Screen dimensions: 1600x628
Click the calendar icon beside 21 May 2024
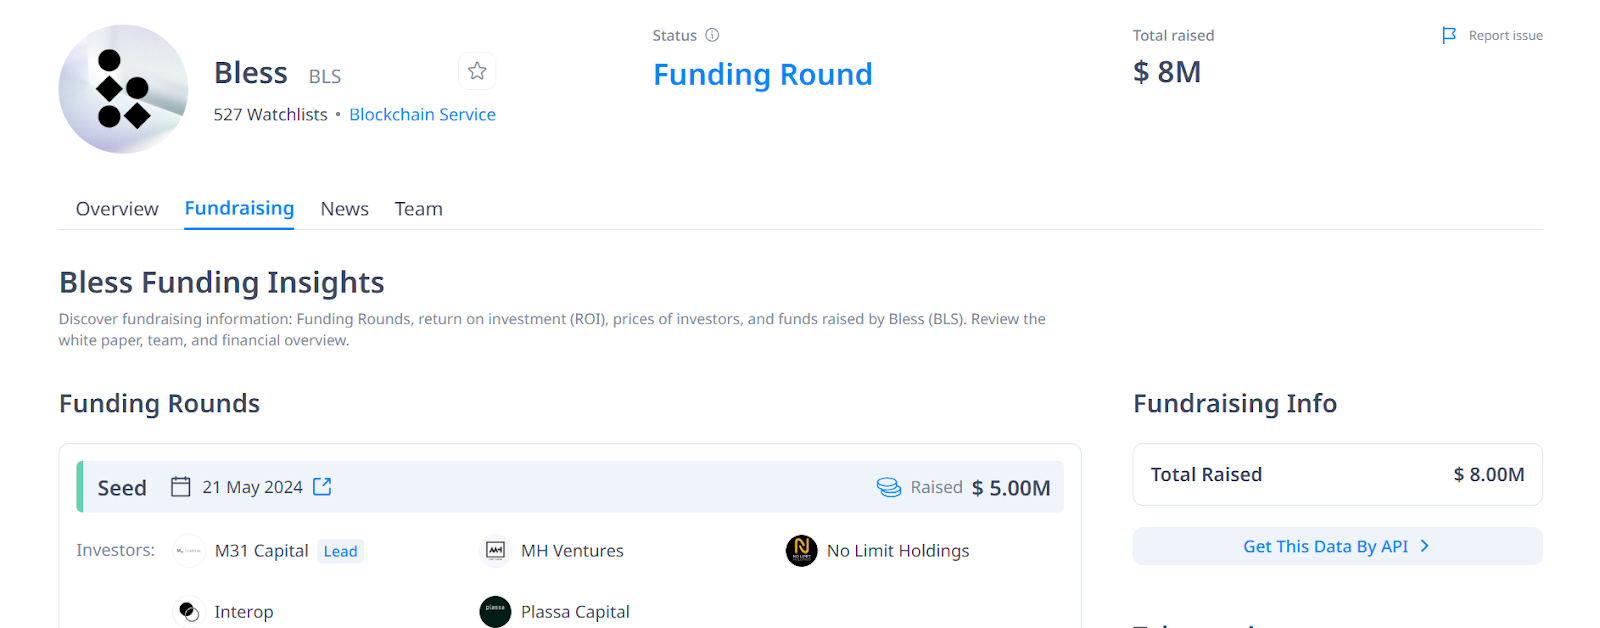181,487
